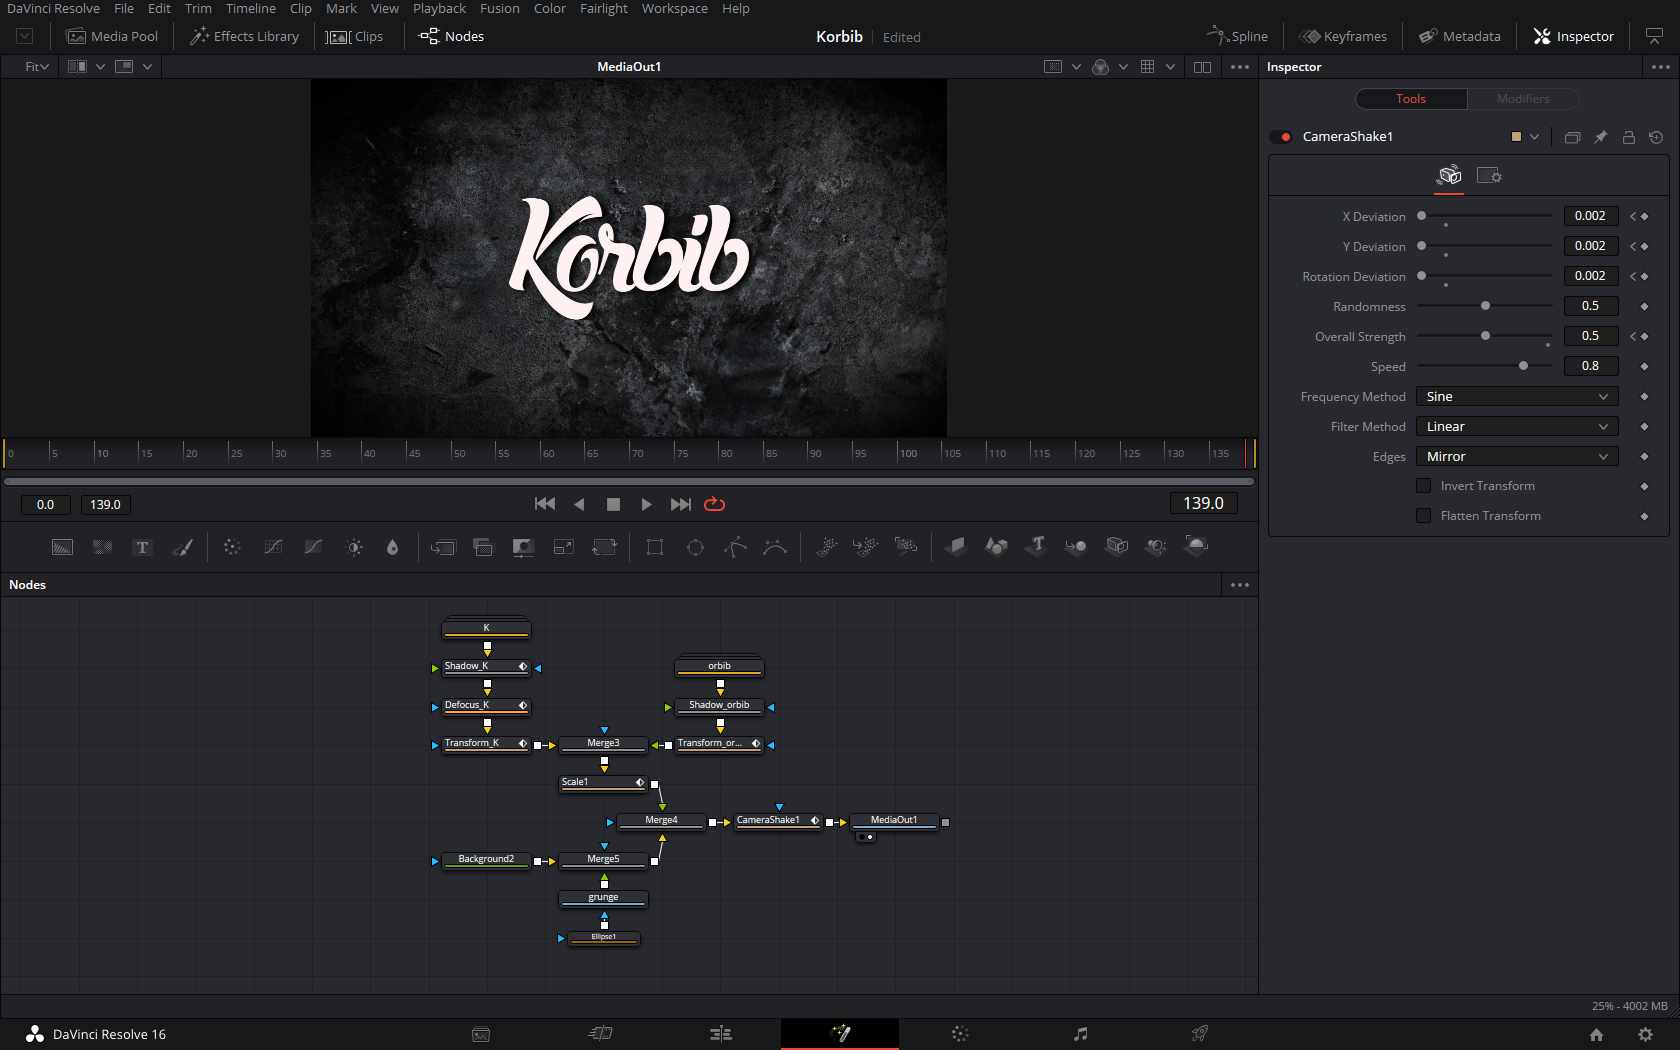The height and width of the screenshot is (1050, 1680).
Task: Add a Matte Control tool from the toolbar
Action: (523, 547)
